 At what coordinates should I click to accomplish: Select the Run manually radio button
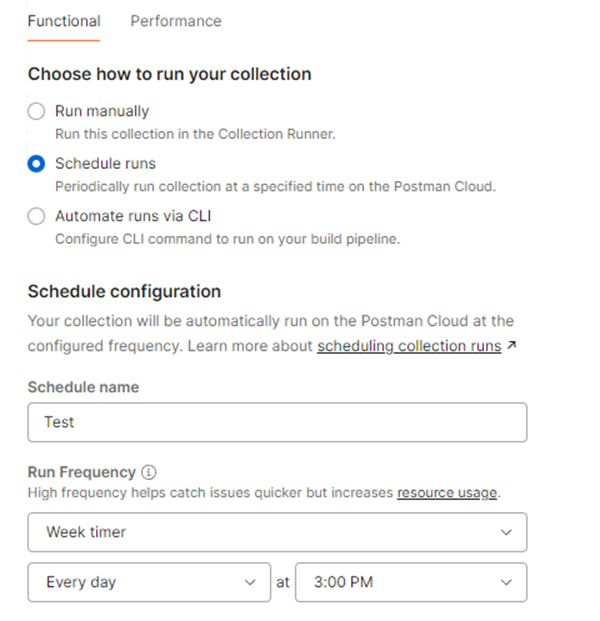[36, 111]
